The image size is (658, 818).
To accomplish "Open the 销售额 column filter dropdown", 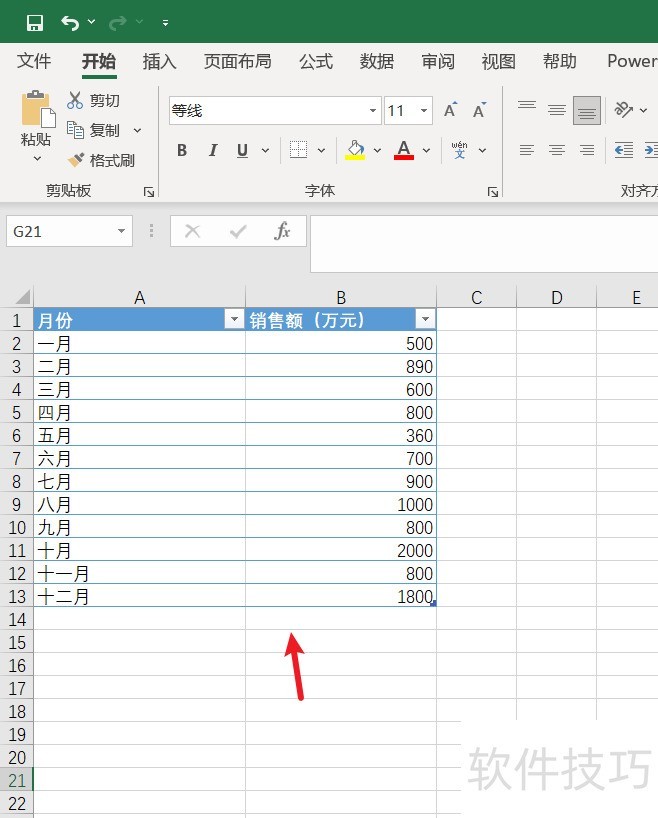I will (x=425, y=320).
